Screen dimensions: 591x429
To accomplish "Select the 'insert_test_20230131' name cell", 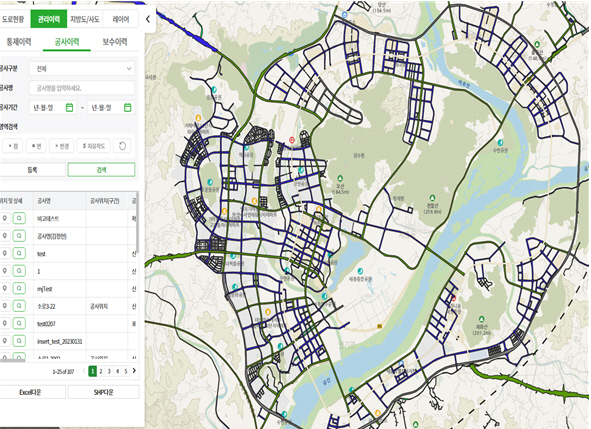I will click(60, 341).
